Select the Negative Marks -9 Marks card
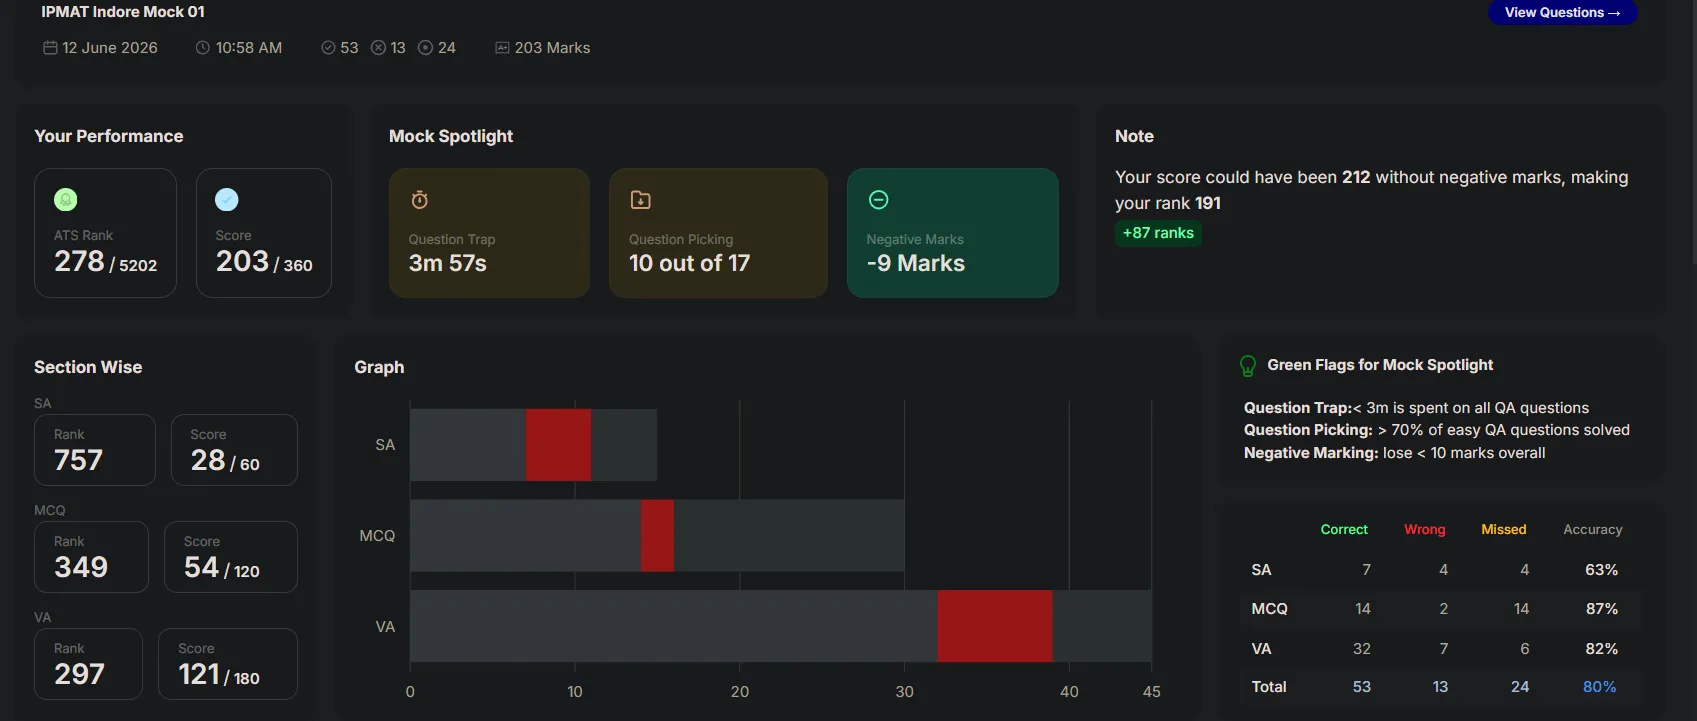This screenshot has height=721, width=1697. point(953,233)
